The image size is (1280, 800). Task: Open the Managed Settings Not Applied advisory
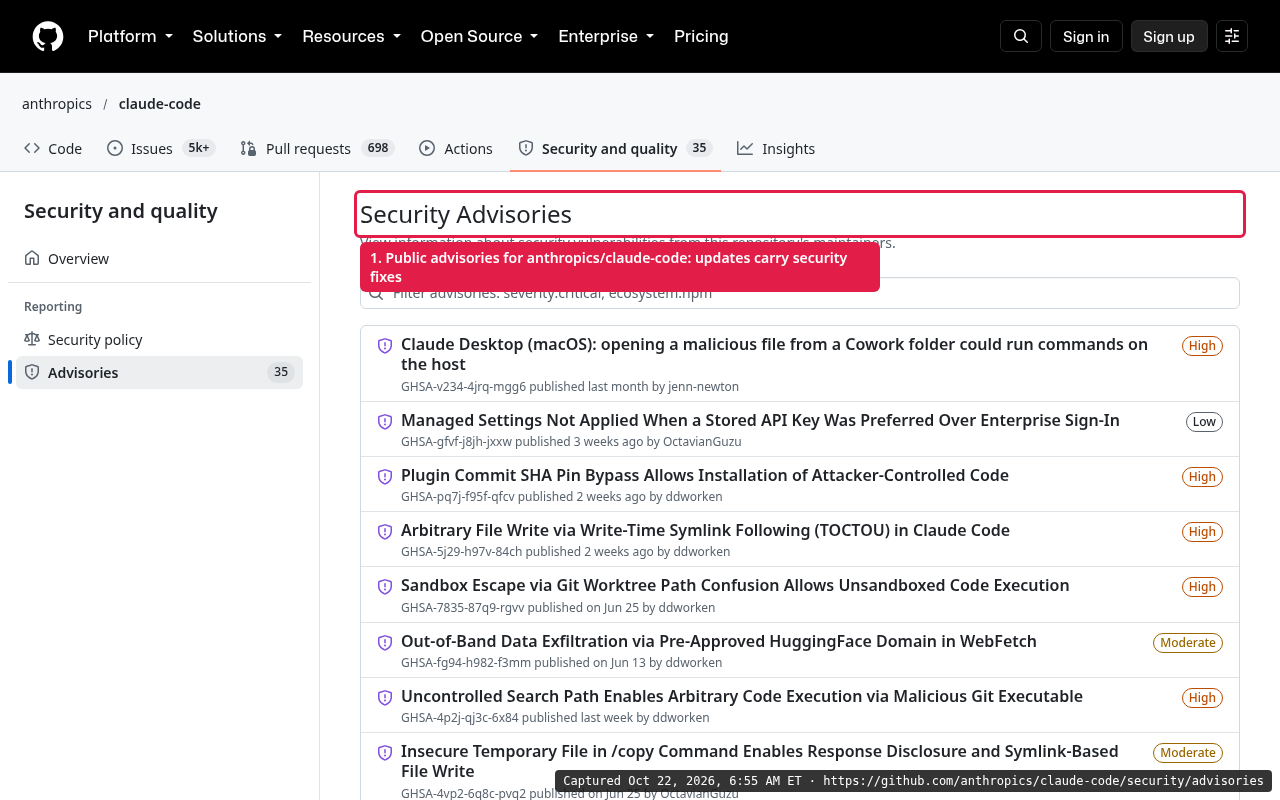(x=760, y=420)
